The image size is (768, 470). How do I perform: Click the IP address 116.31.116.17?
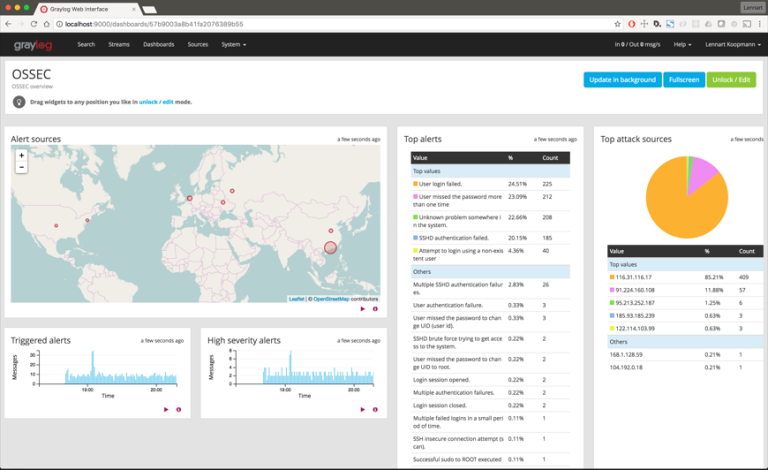click(x=633, y=278)
